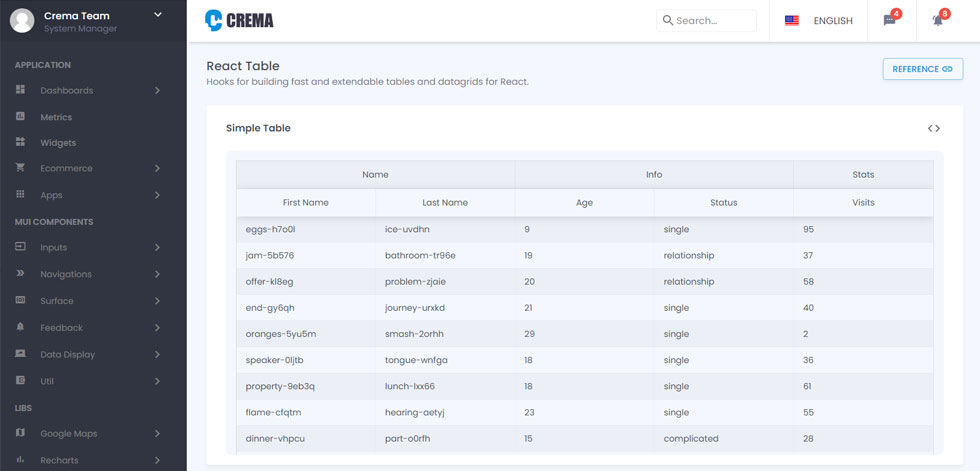Viewport: 980px width, 471px height.
Task: Click the cell property-9eb3q
Action: (306, 387)
